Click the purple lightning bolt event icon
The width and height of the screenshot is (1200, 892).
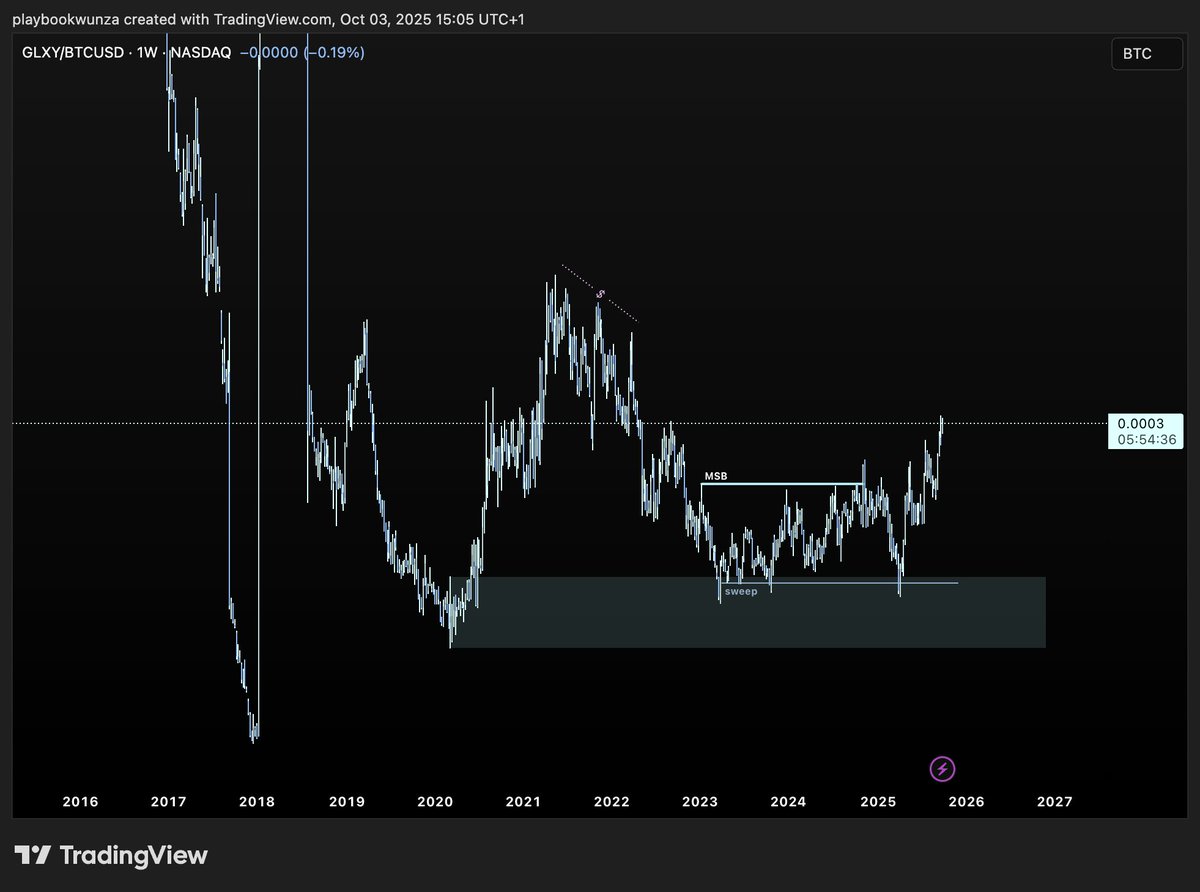943,768
